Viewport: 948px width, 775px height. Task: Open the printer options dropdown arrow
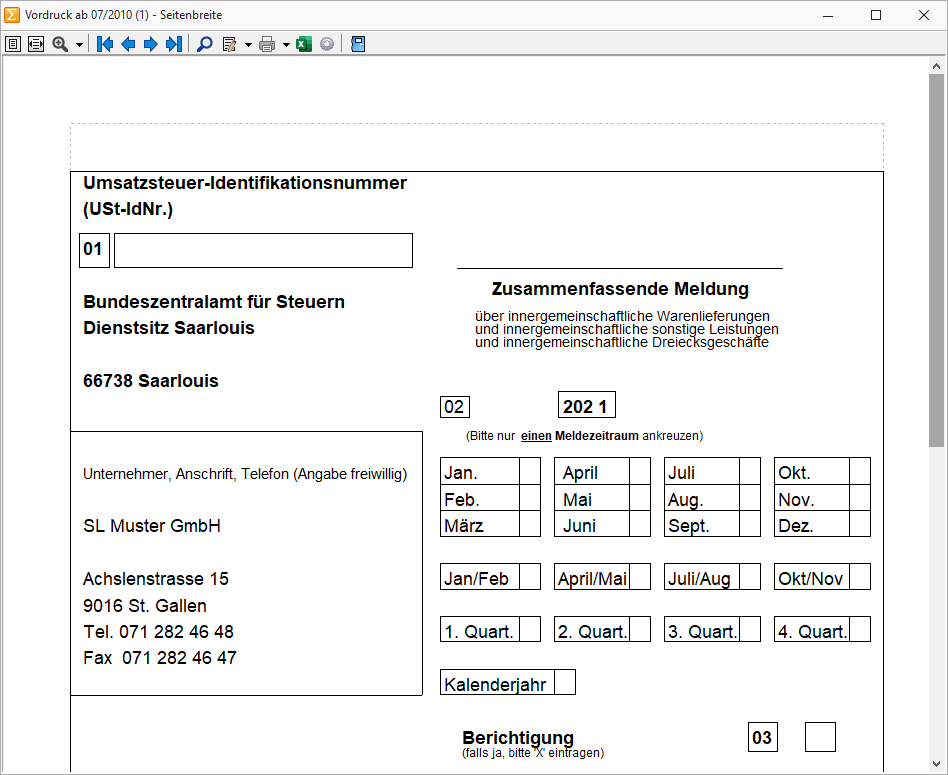(x=287, y=45)
